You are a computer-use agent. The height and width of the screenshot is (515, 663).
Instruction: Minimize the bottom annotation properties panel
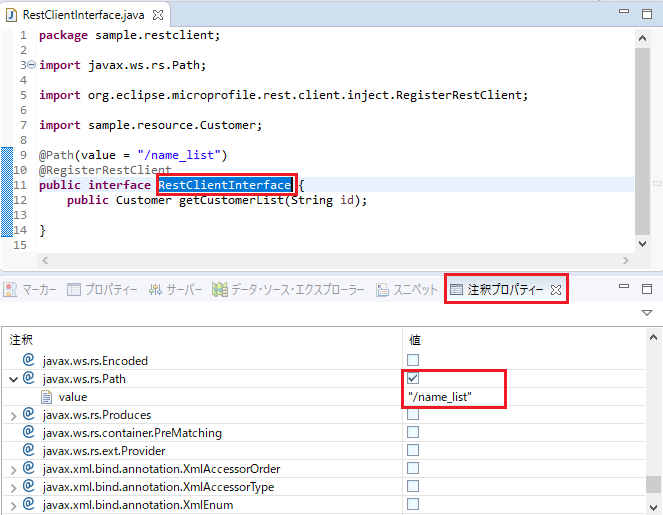pos(624,287)
